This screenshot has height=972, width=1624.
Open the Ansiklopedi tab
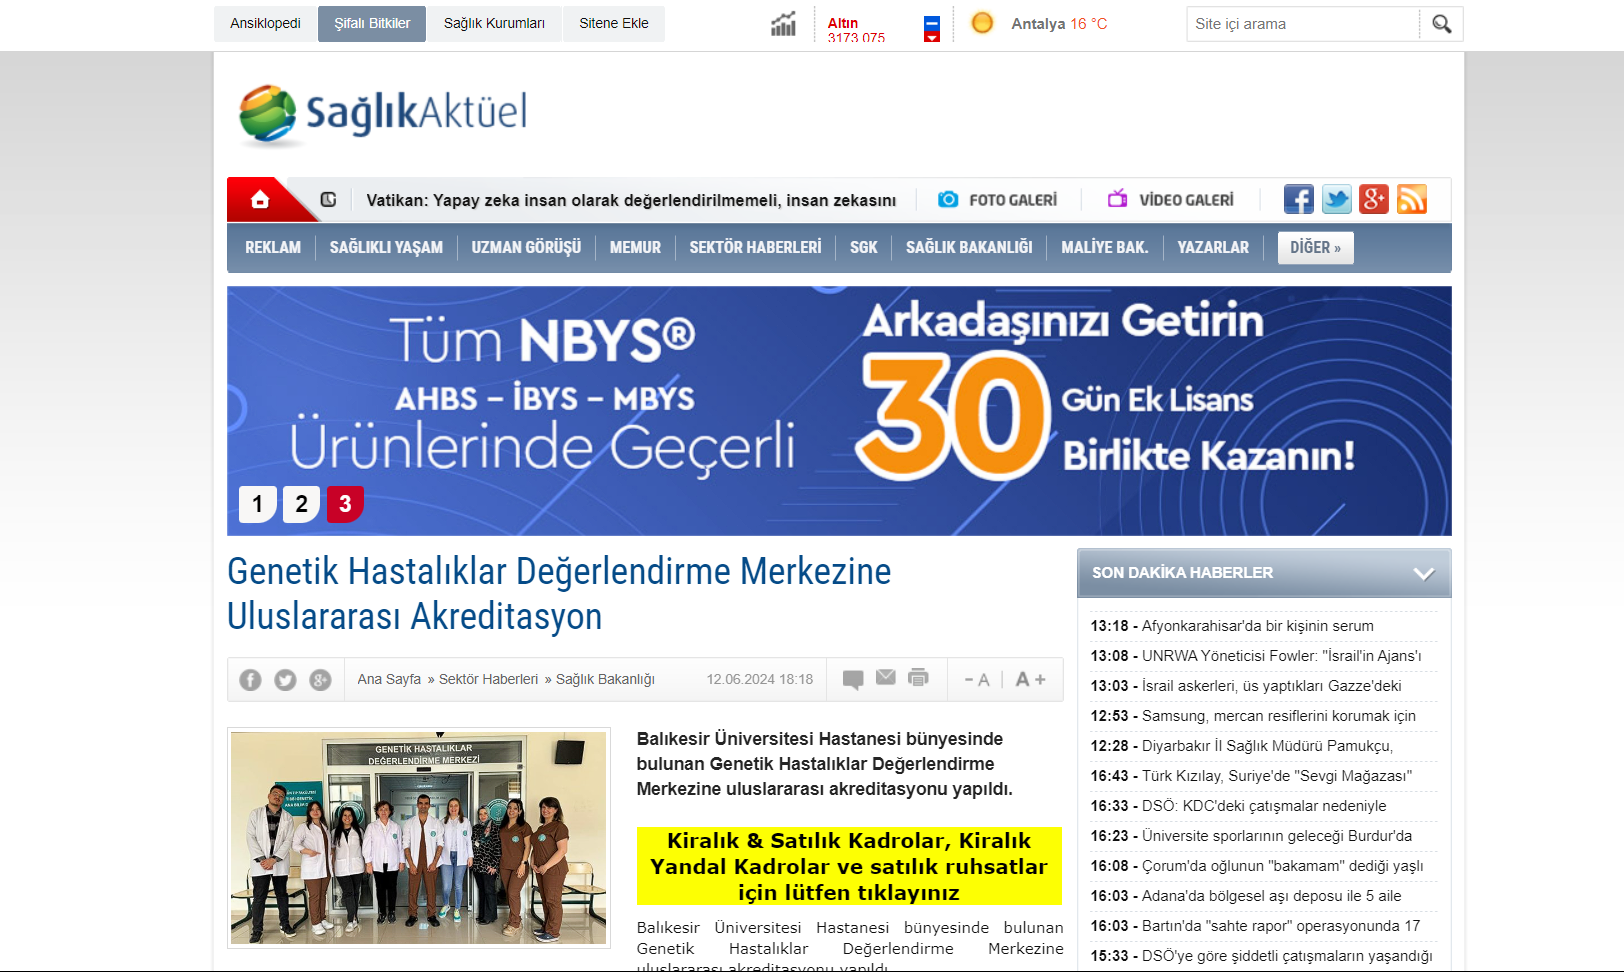coord(265,24)
